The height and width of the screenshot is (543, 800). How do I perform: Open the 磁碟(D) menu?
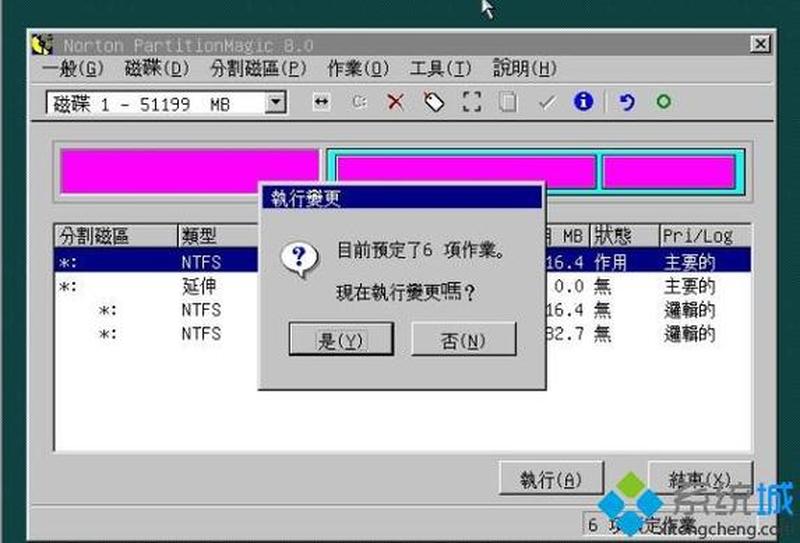click(x=157, y=68)
